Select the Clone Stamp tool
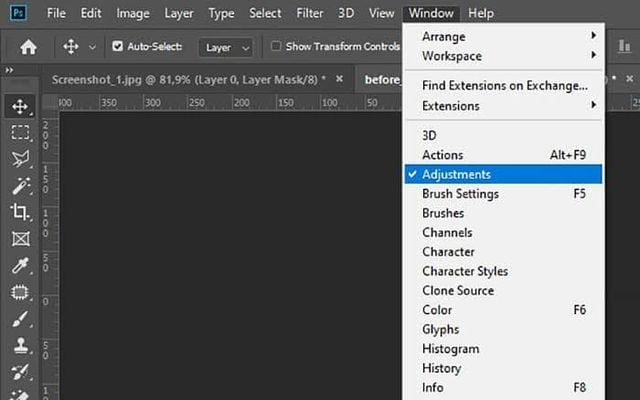 [20, 346]
